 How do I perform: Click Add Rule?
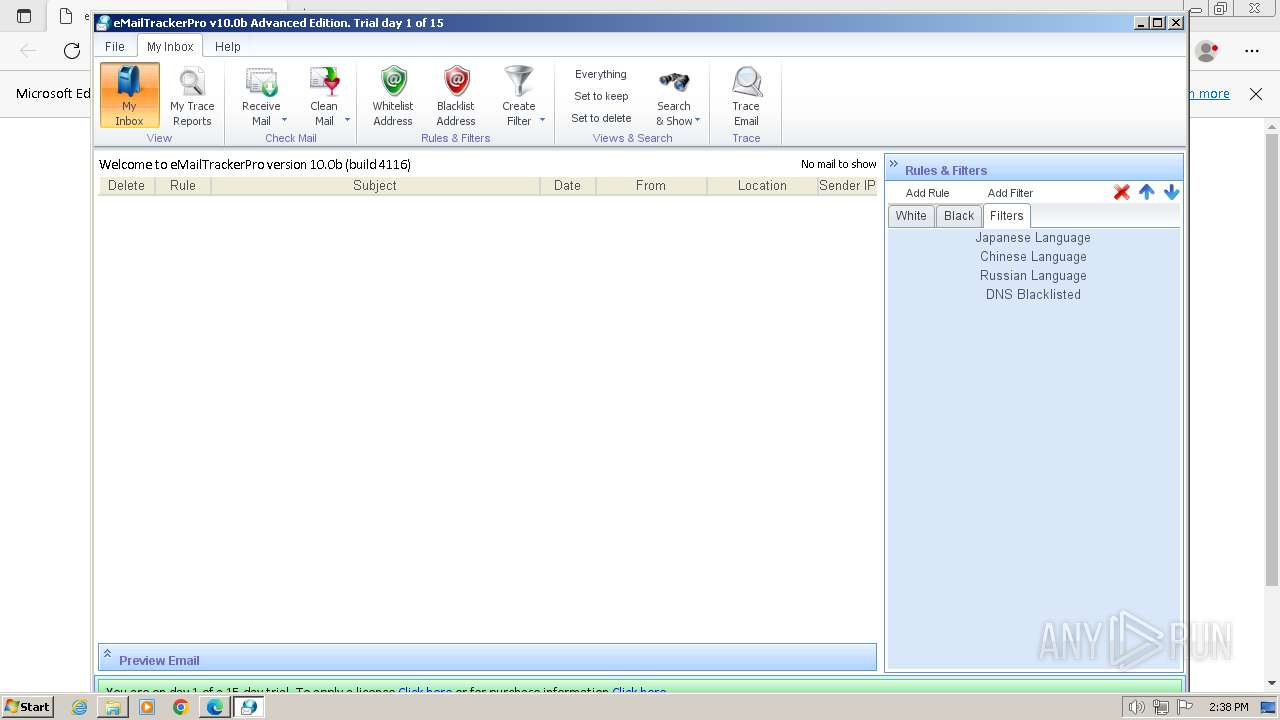click(x=927, y=193)
